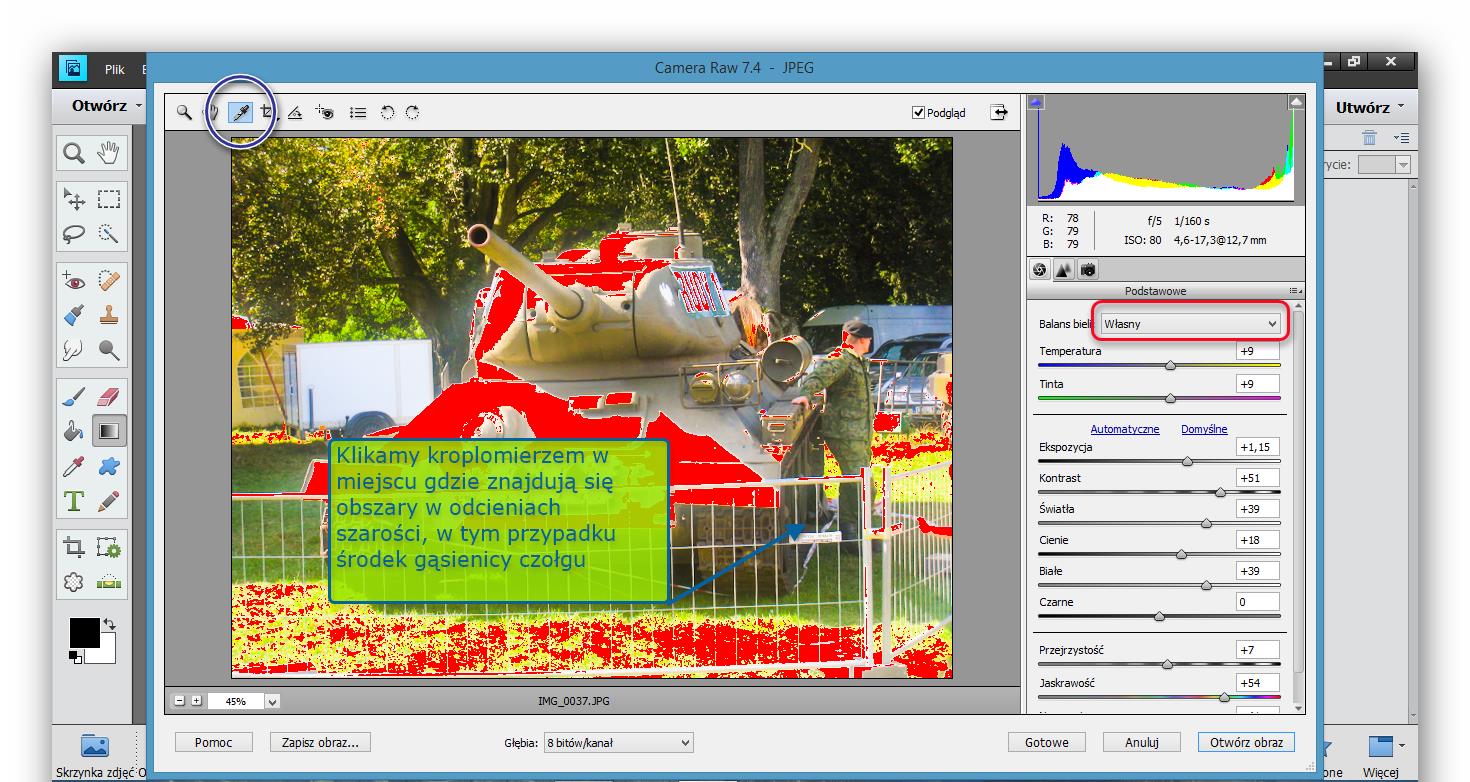
Task: Click the Białe slider handle
Action: 1206,585
